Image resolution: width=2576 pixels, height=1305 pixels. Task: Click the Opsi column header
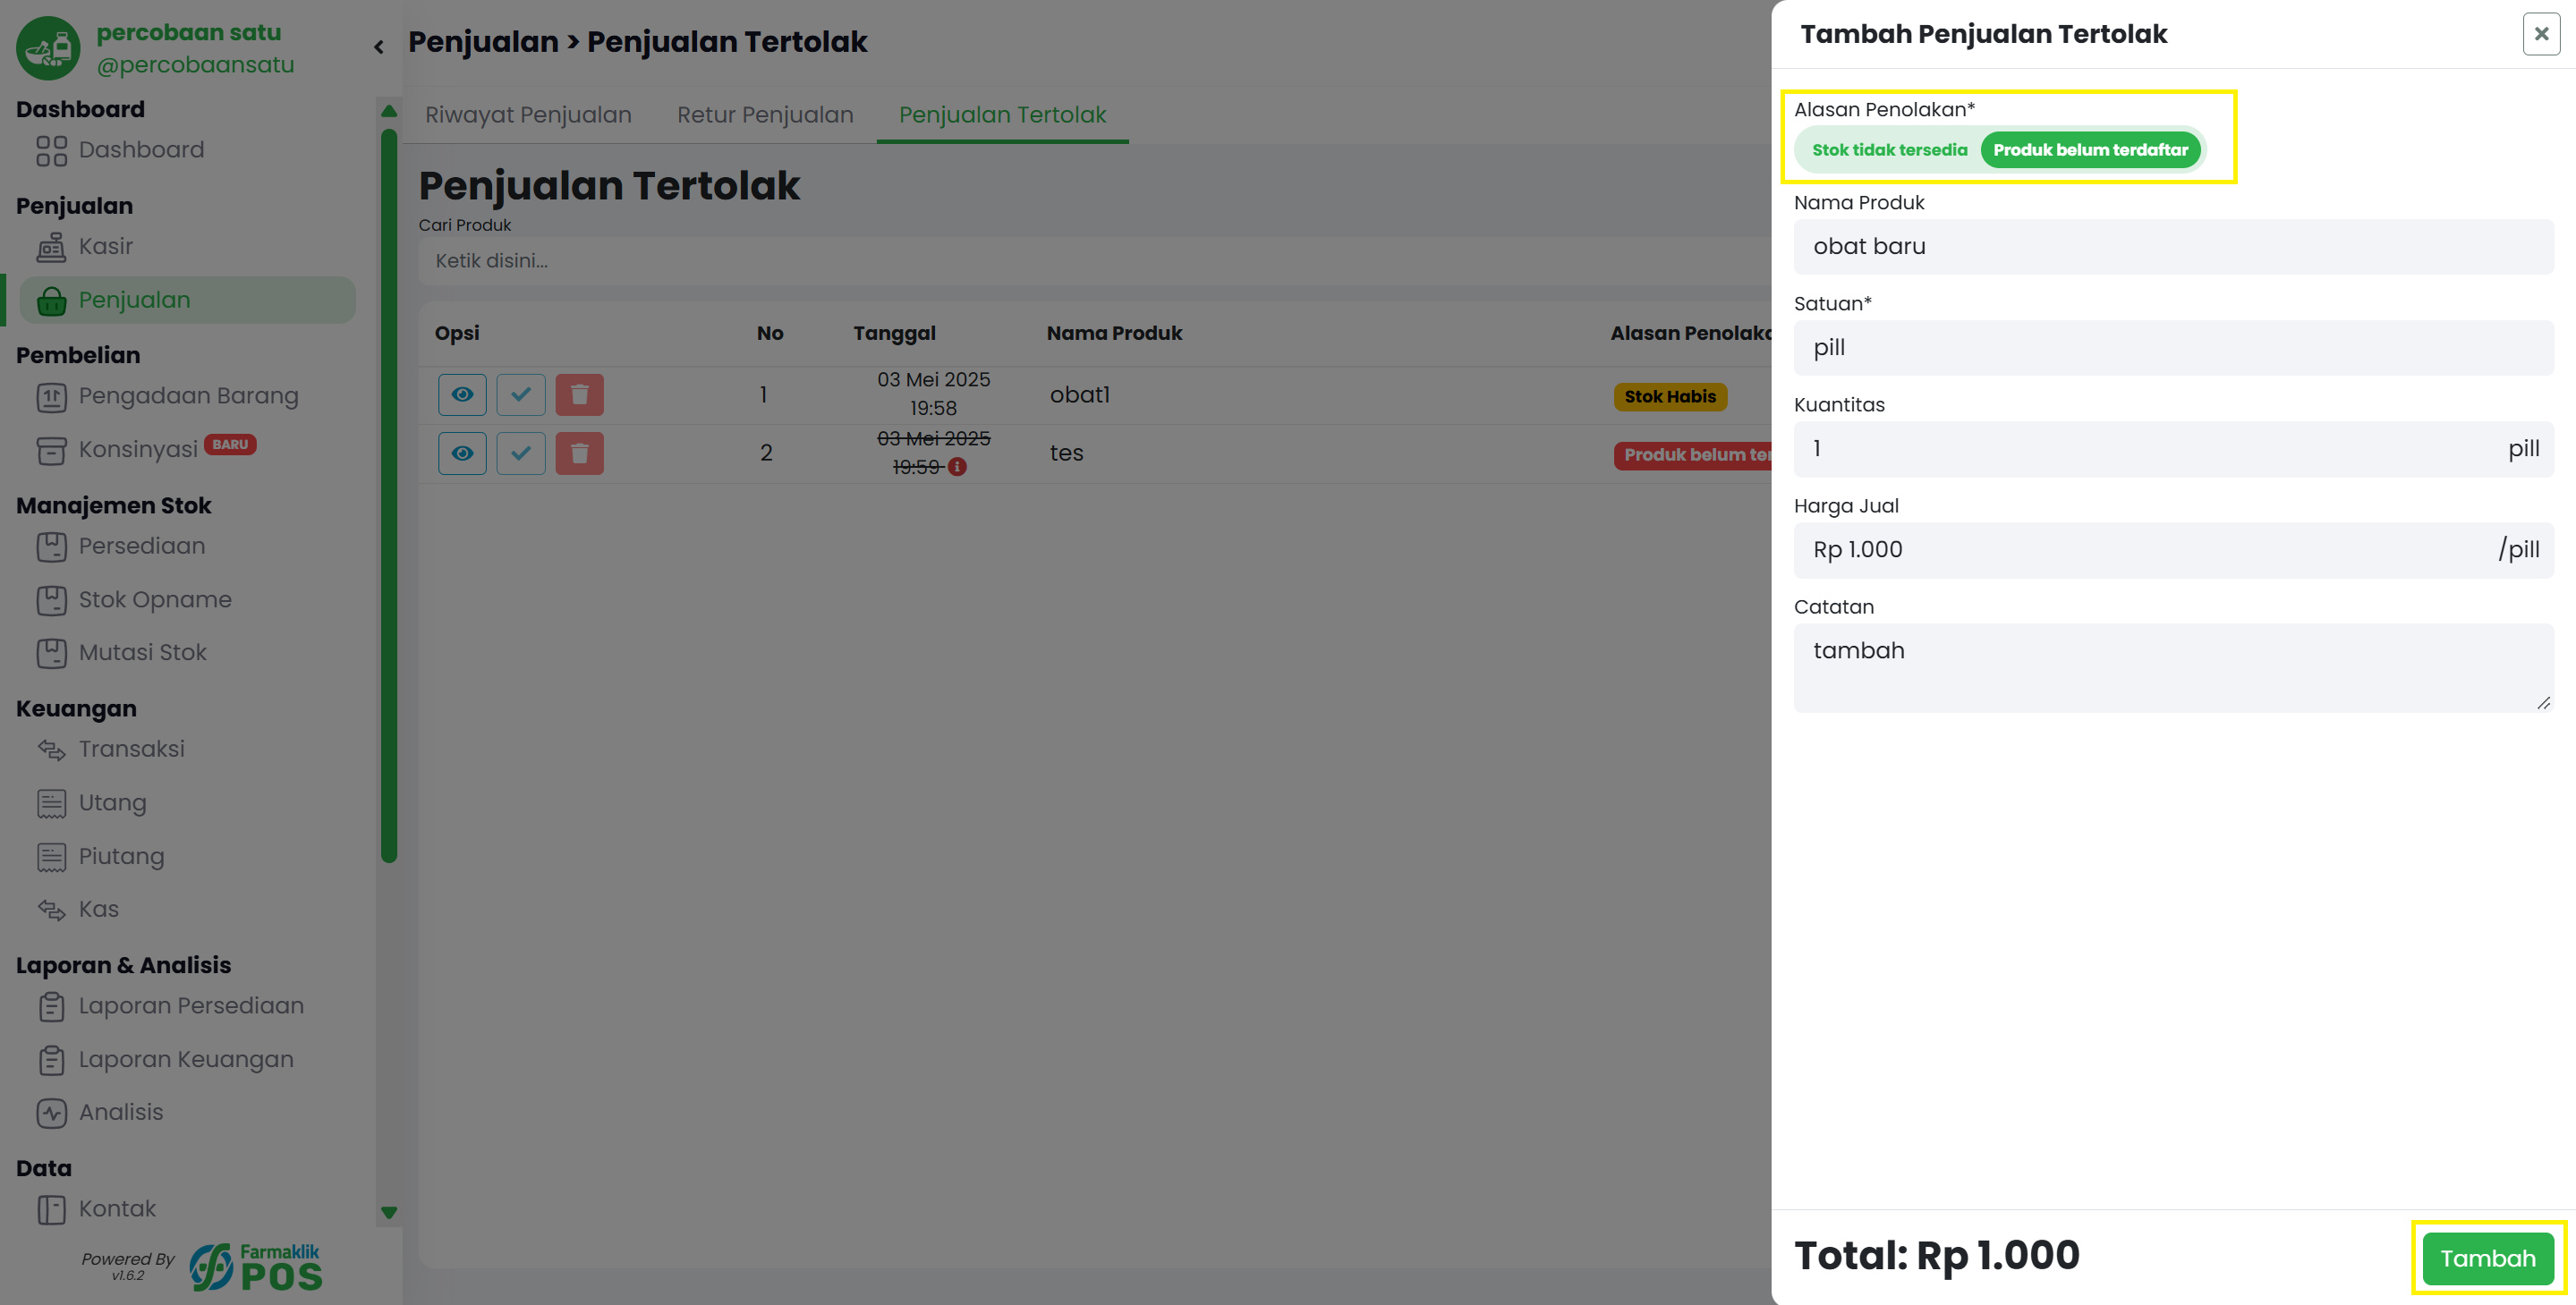457,333
